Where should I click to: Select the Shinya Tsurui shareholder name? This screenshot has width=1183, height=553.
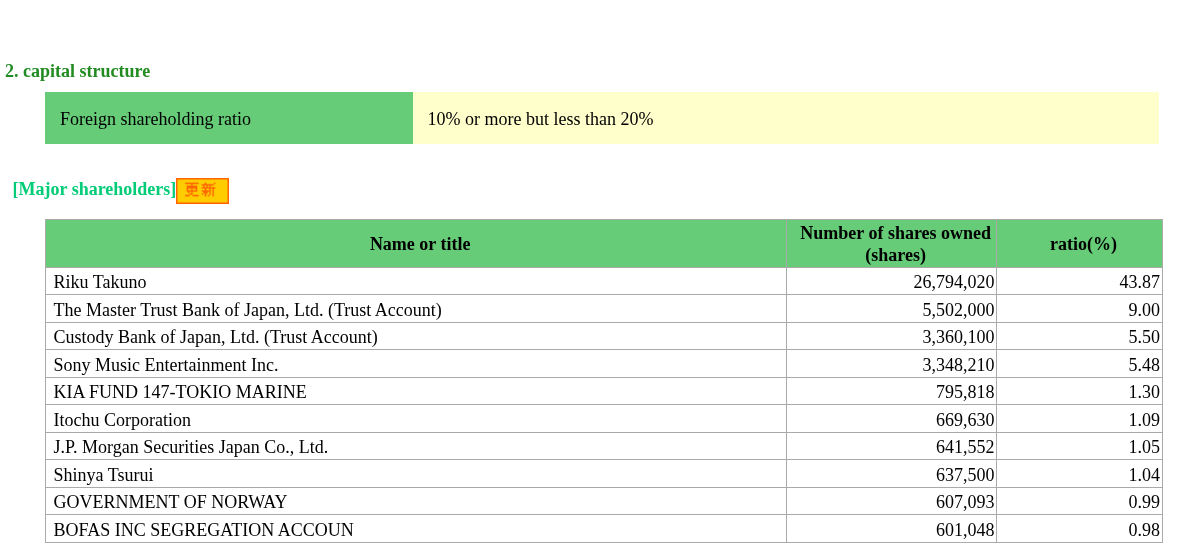point(103,475)
